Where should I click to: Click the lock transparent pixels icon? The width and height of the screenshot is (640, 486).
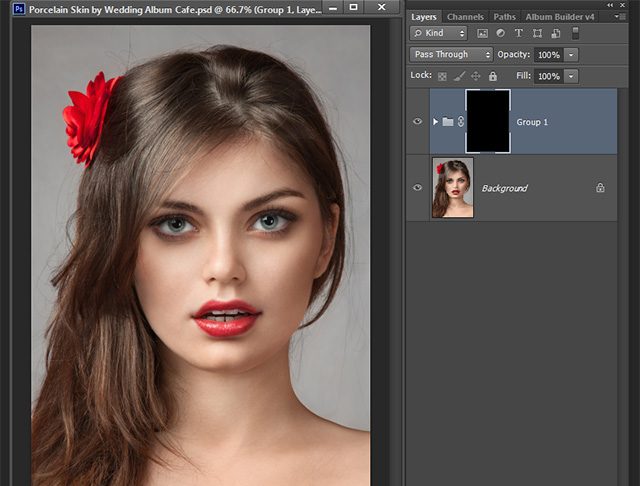pyautogui.click(x=442, y=76)
